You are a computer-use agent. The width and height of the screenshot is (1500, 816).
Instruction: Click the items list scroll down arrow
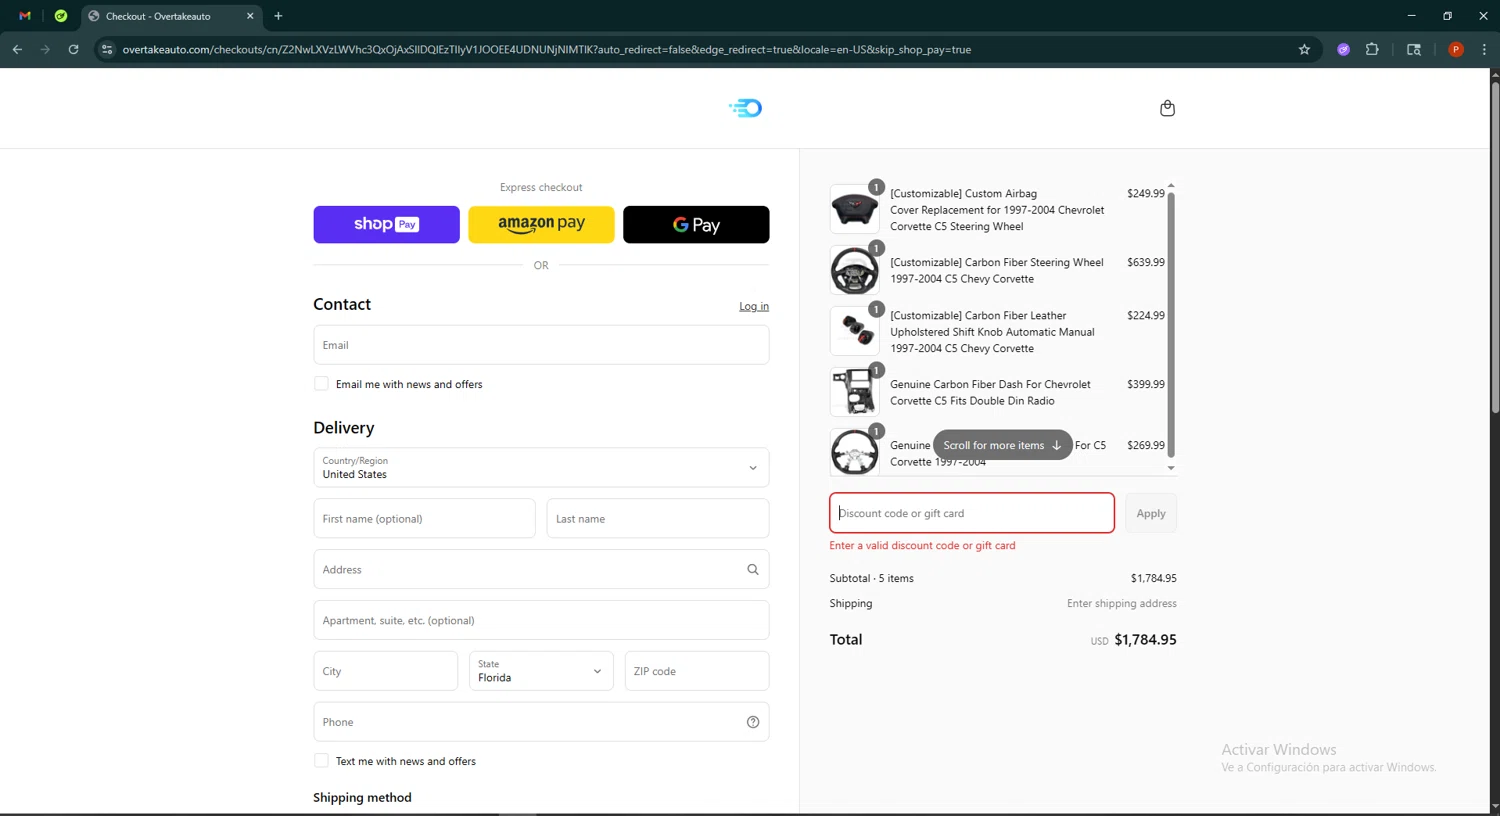click(1171, 468)
